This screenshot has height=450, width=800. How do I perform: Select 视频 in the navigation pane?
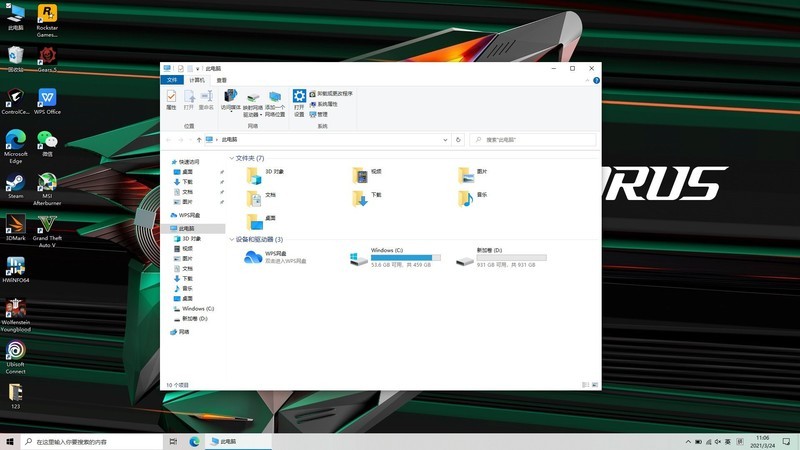[x=183, y=248]
